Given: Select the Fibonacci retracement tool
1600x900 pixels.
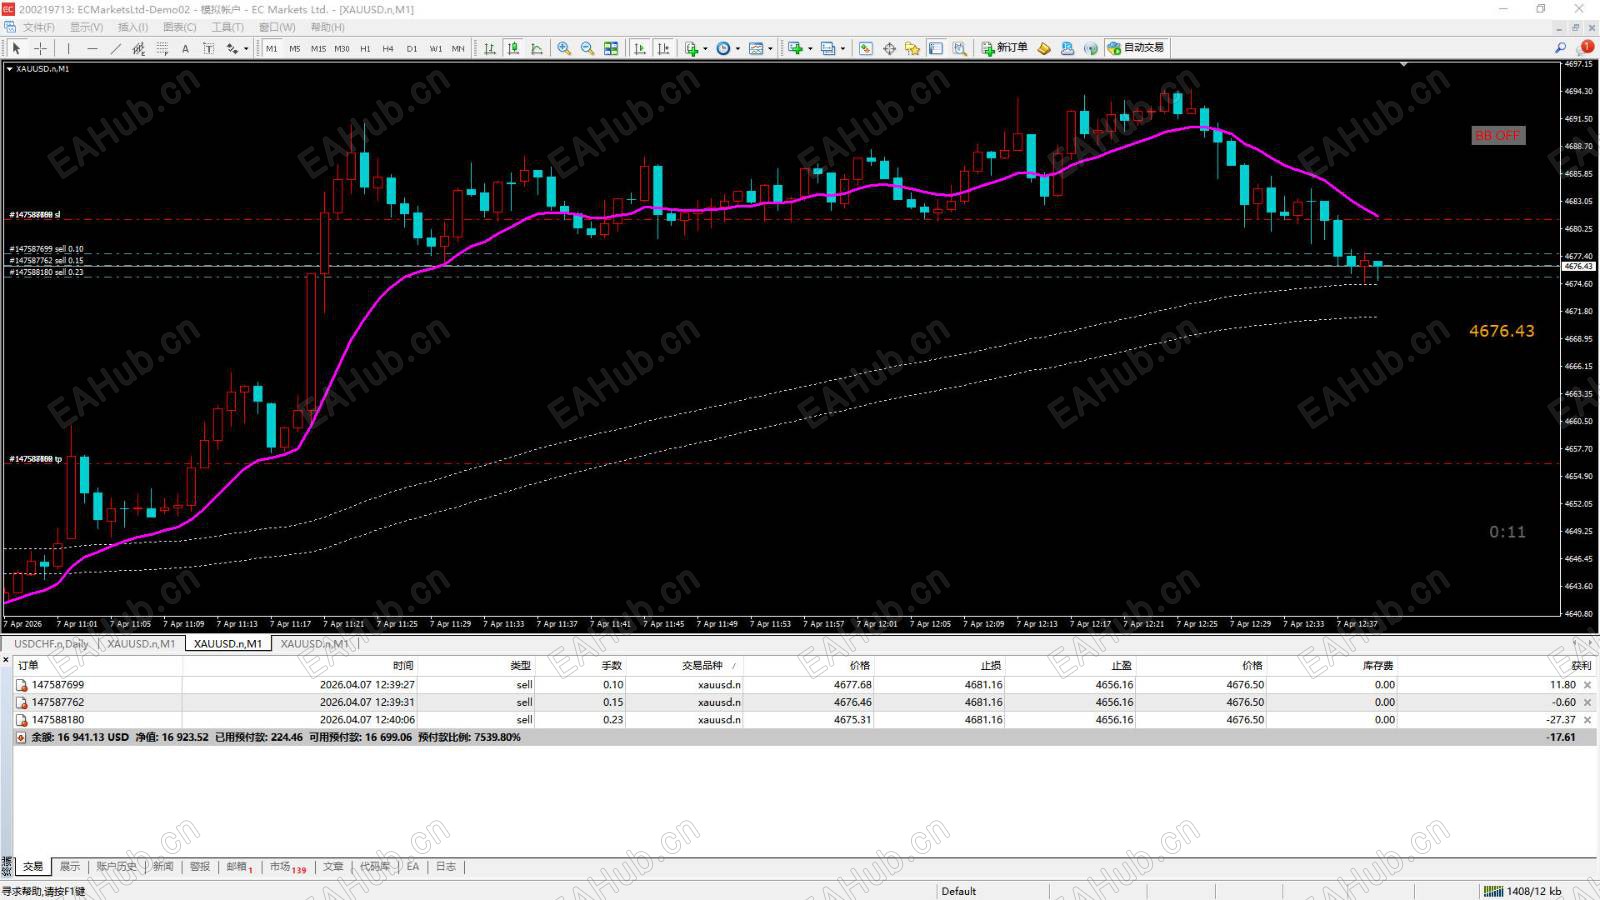Looking at the screenshot, I should (x=162, y=48).
